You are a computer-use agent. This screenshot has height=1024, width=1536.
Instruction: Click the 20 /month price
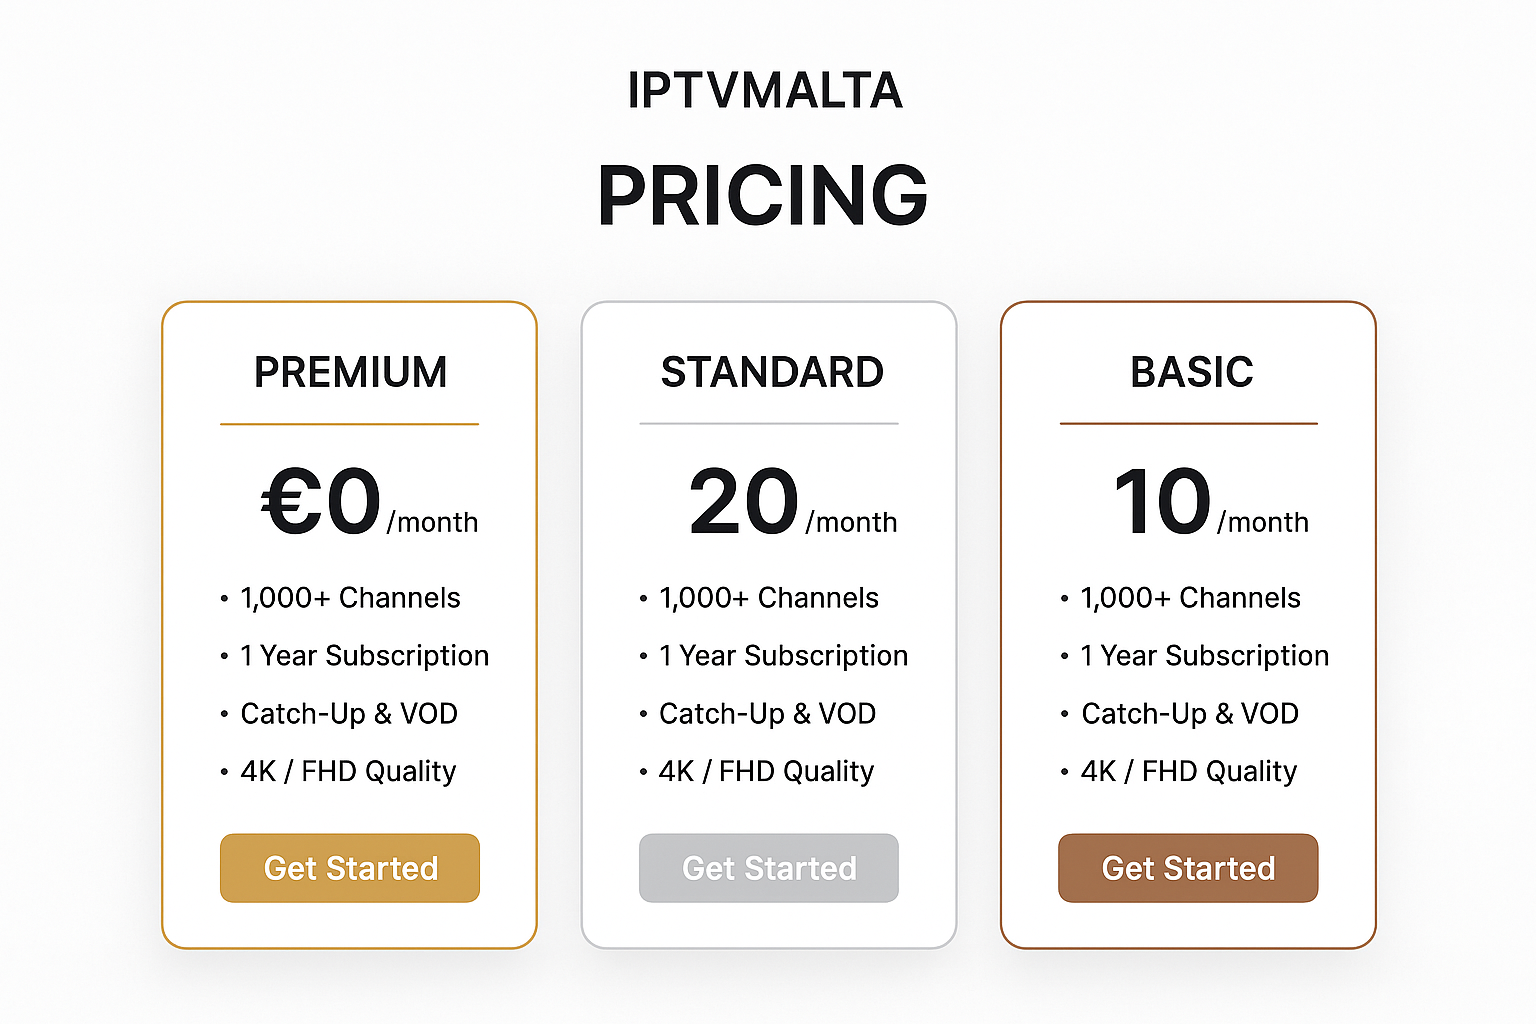click(793, 501)
